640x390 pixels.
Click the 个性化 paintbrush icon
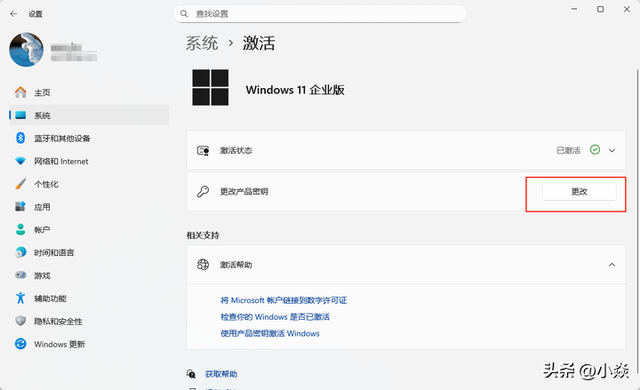click(x=20, y=184)
